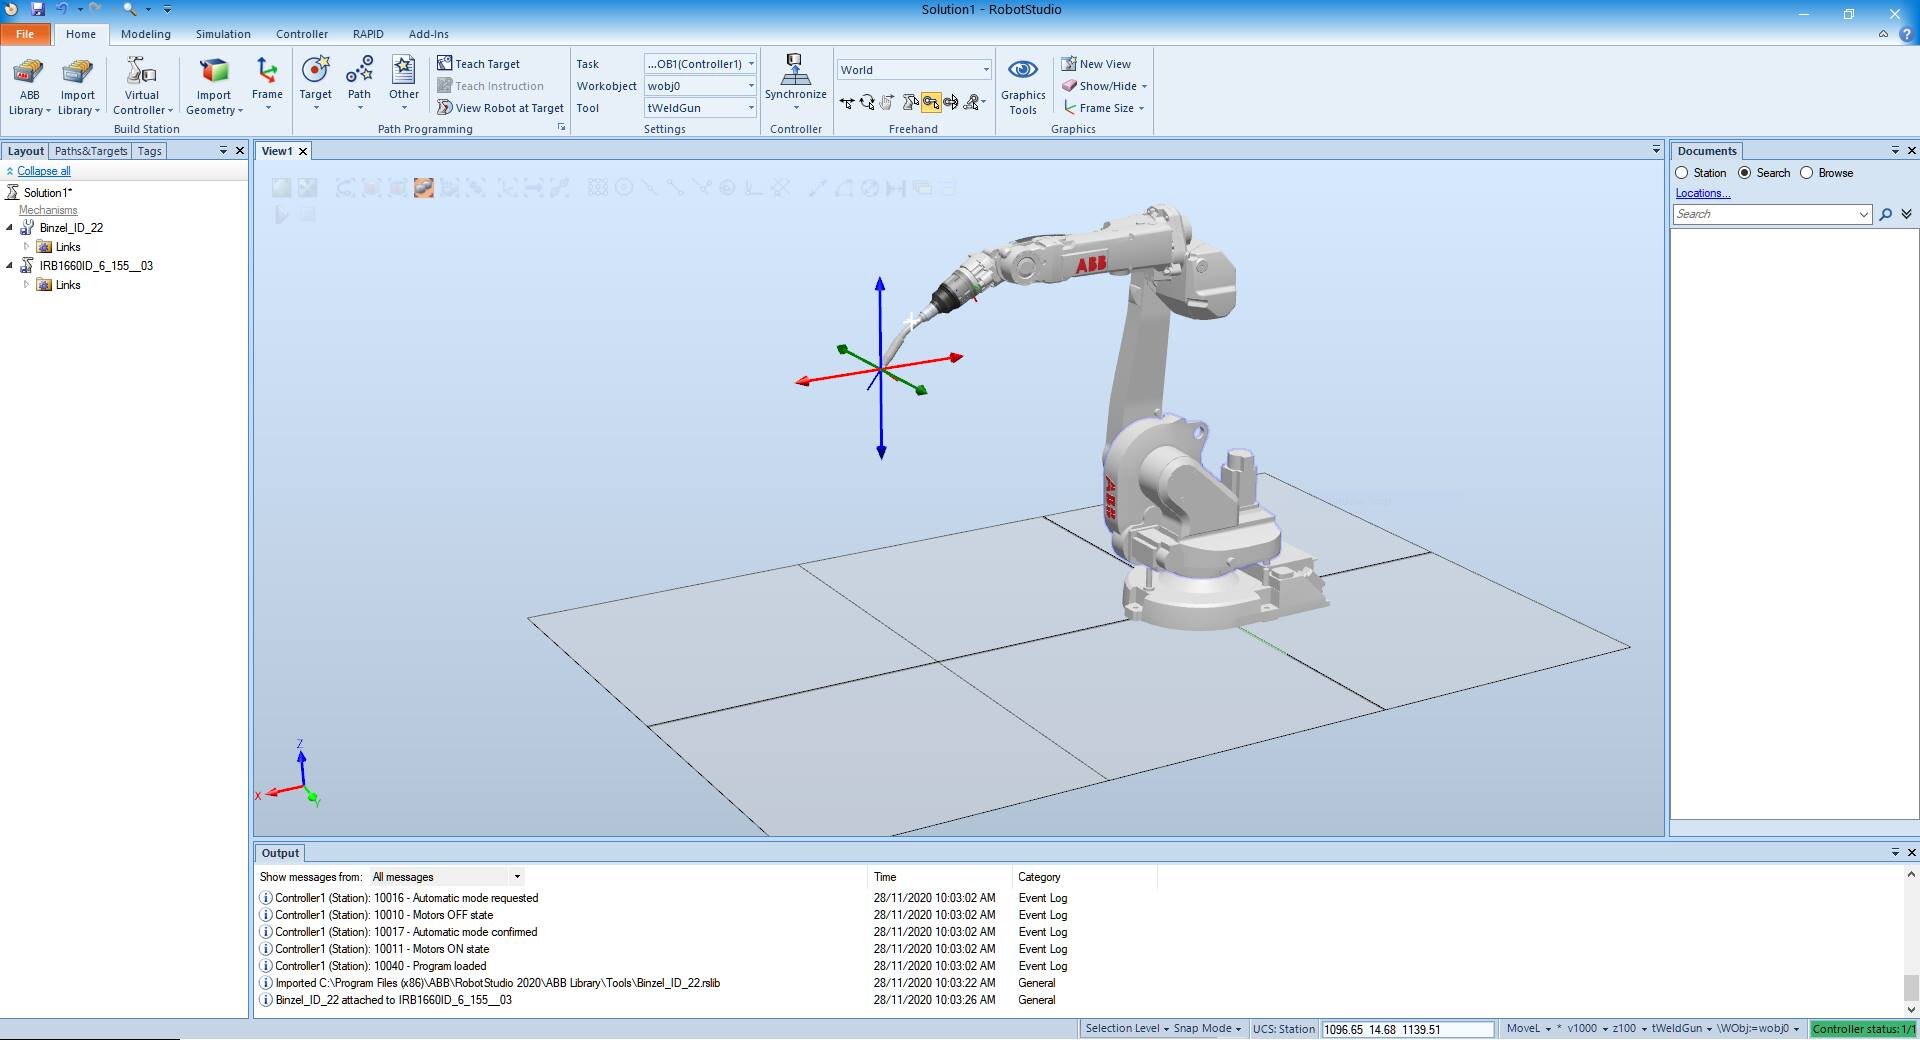The height and width of the screenshot is (1040, 1920).
Task: Click the play icon in viewport toolbar
Action: click(x=281, y=214)
